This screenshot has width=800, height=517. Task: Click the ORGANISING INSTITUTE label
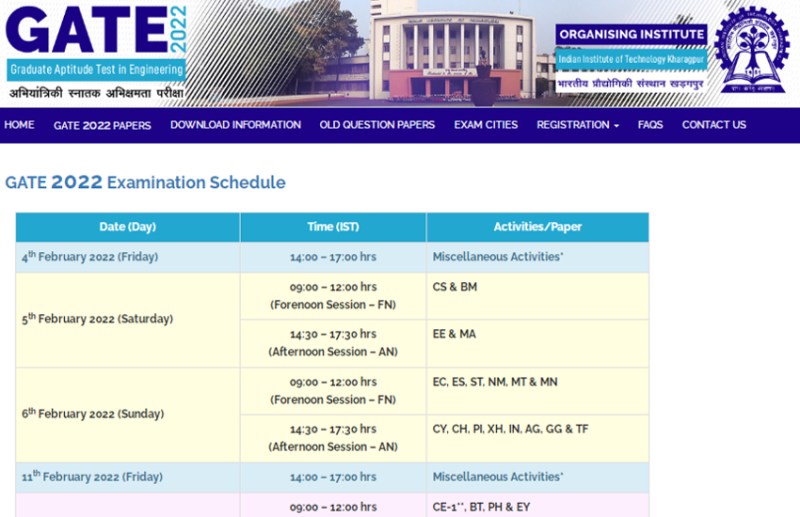[x=631, y=35]
